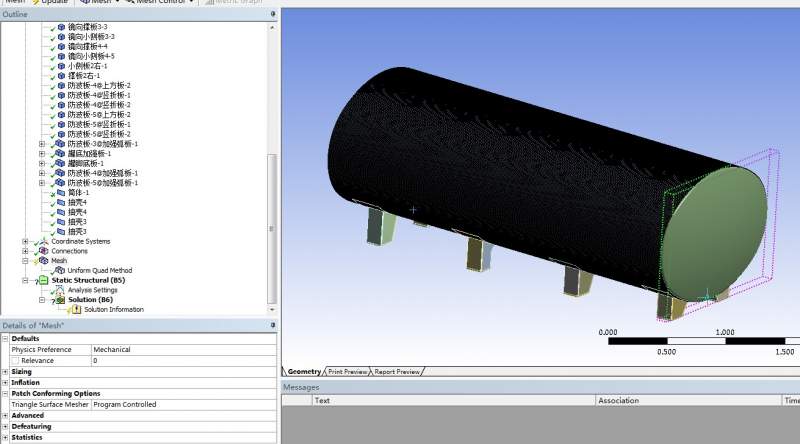Collapse the Solution (B6) branch
The image size is (800, 444).
tap(42, 300)
